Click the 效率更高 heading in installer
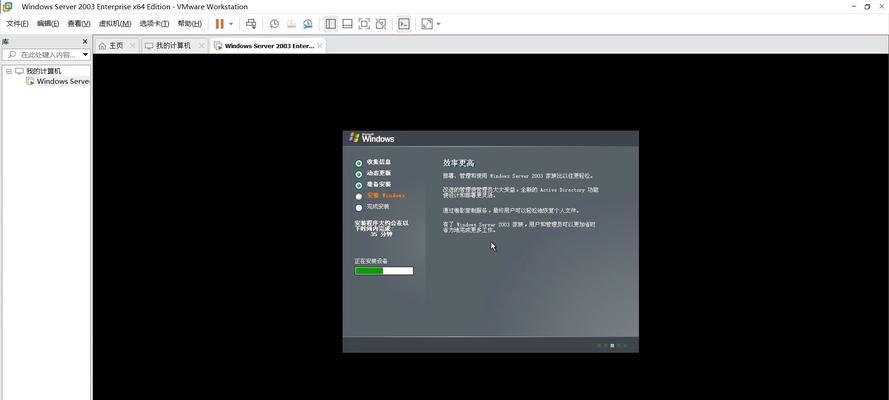 [458, 163]
